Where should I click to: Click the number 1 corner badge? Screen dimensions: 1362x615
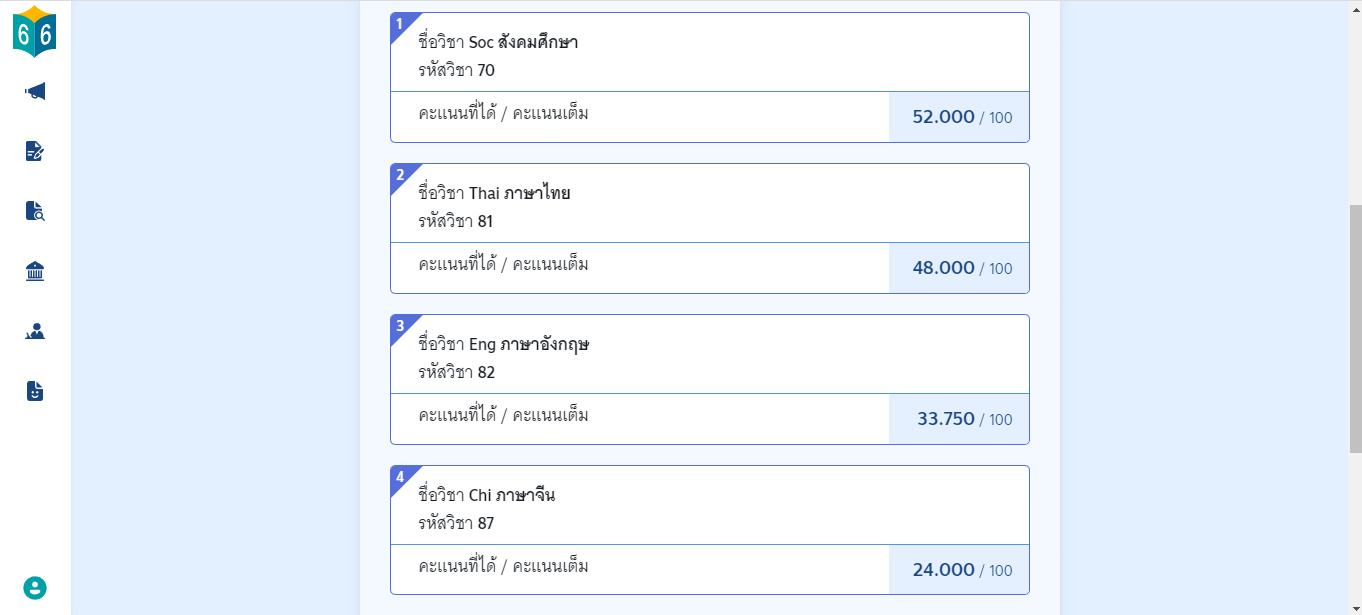(x=400, y=23)
